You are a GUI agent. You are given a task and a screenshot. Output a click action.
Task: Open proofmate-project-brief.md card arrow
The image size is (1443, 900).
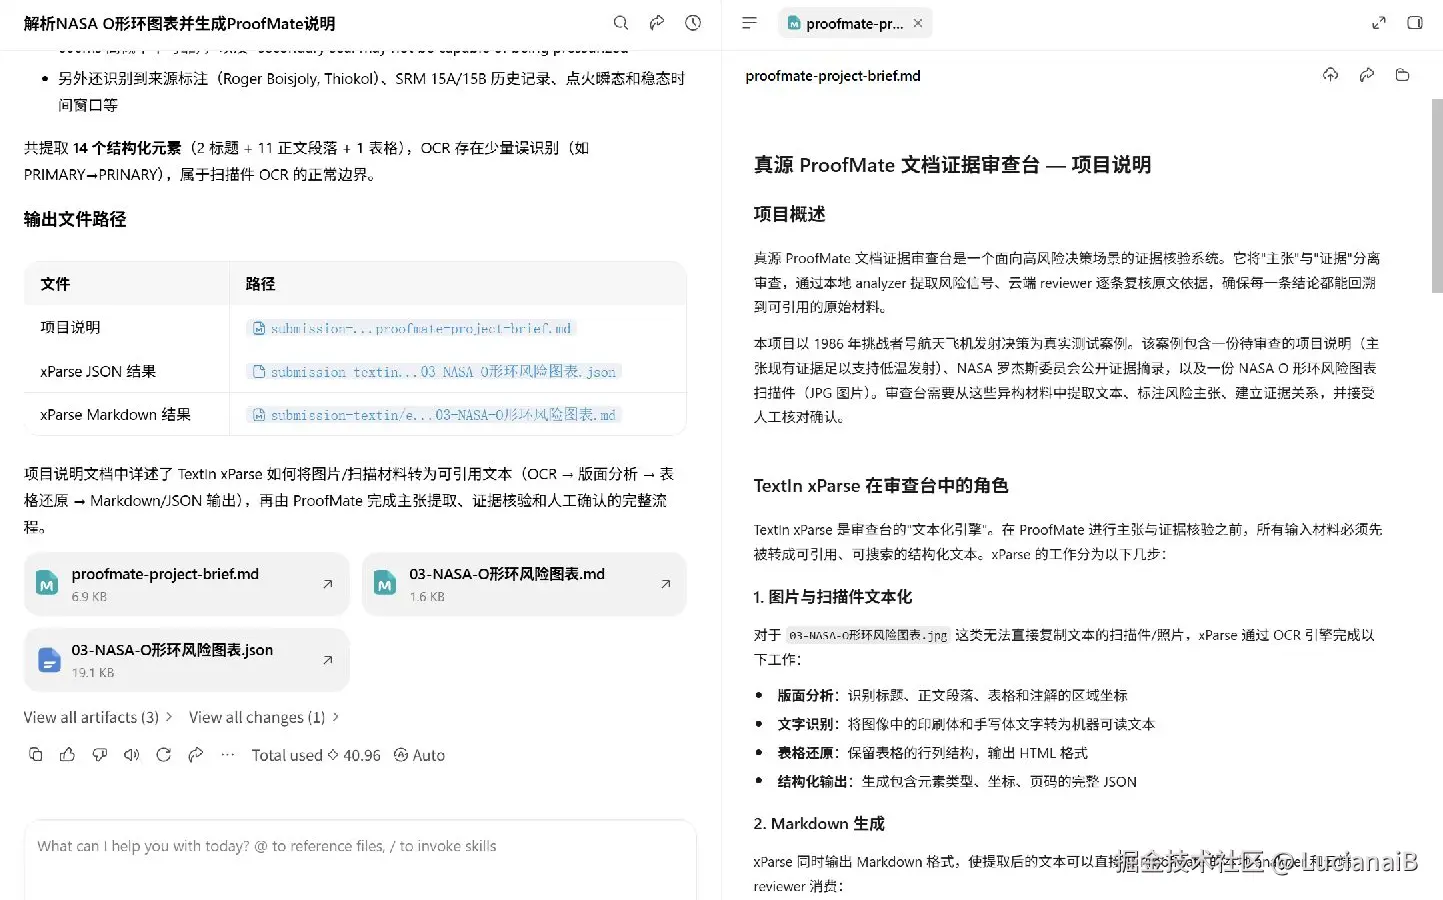[328, 584]
